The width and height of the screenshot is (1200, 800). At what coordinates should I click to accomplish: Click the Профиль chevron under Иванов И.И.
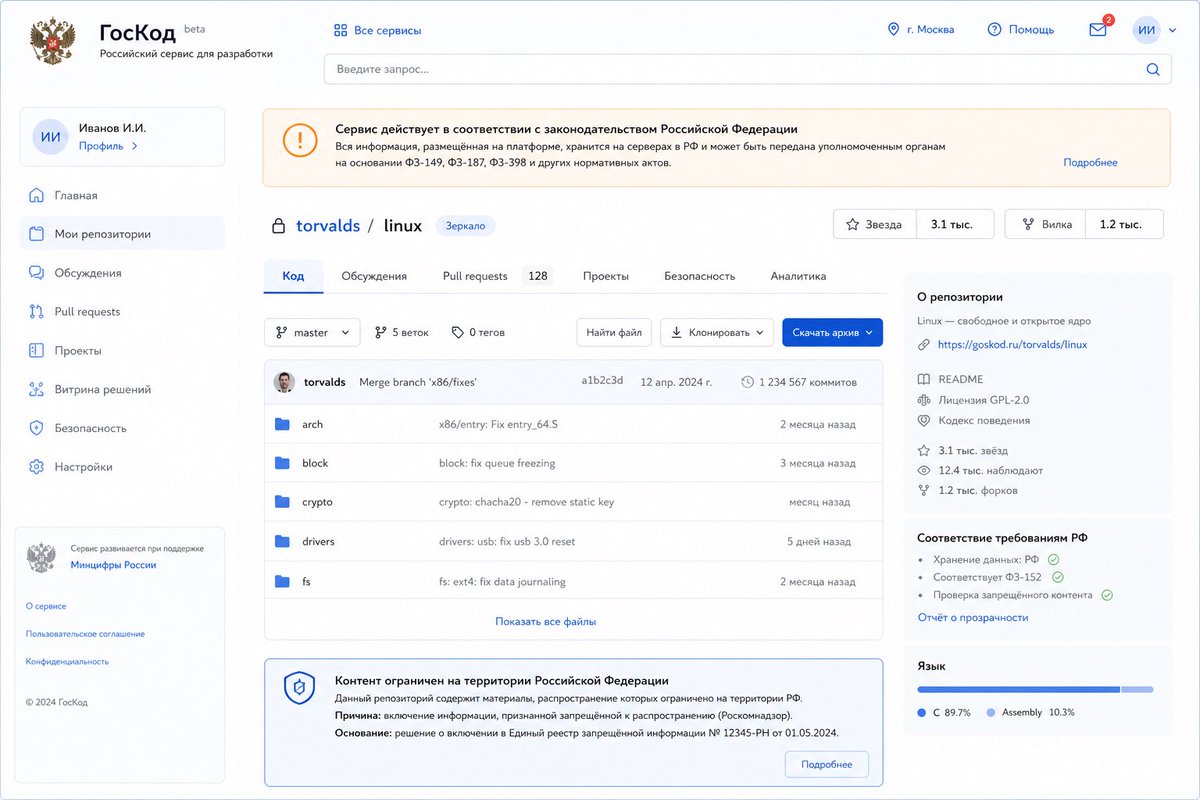(x=134, y=146)
